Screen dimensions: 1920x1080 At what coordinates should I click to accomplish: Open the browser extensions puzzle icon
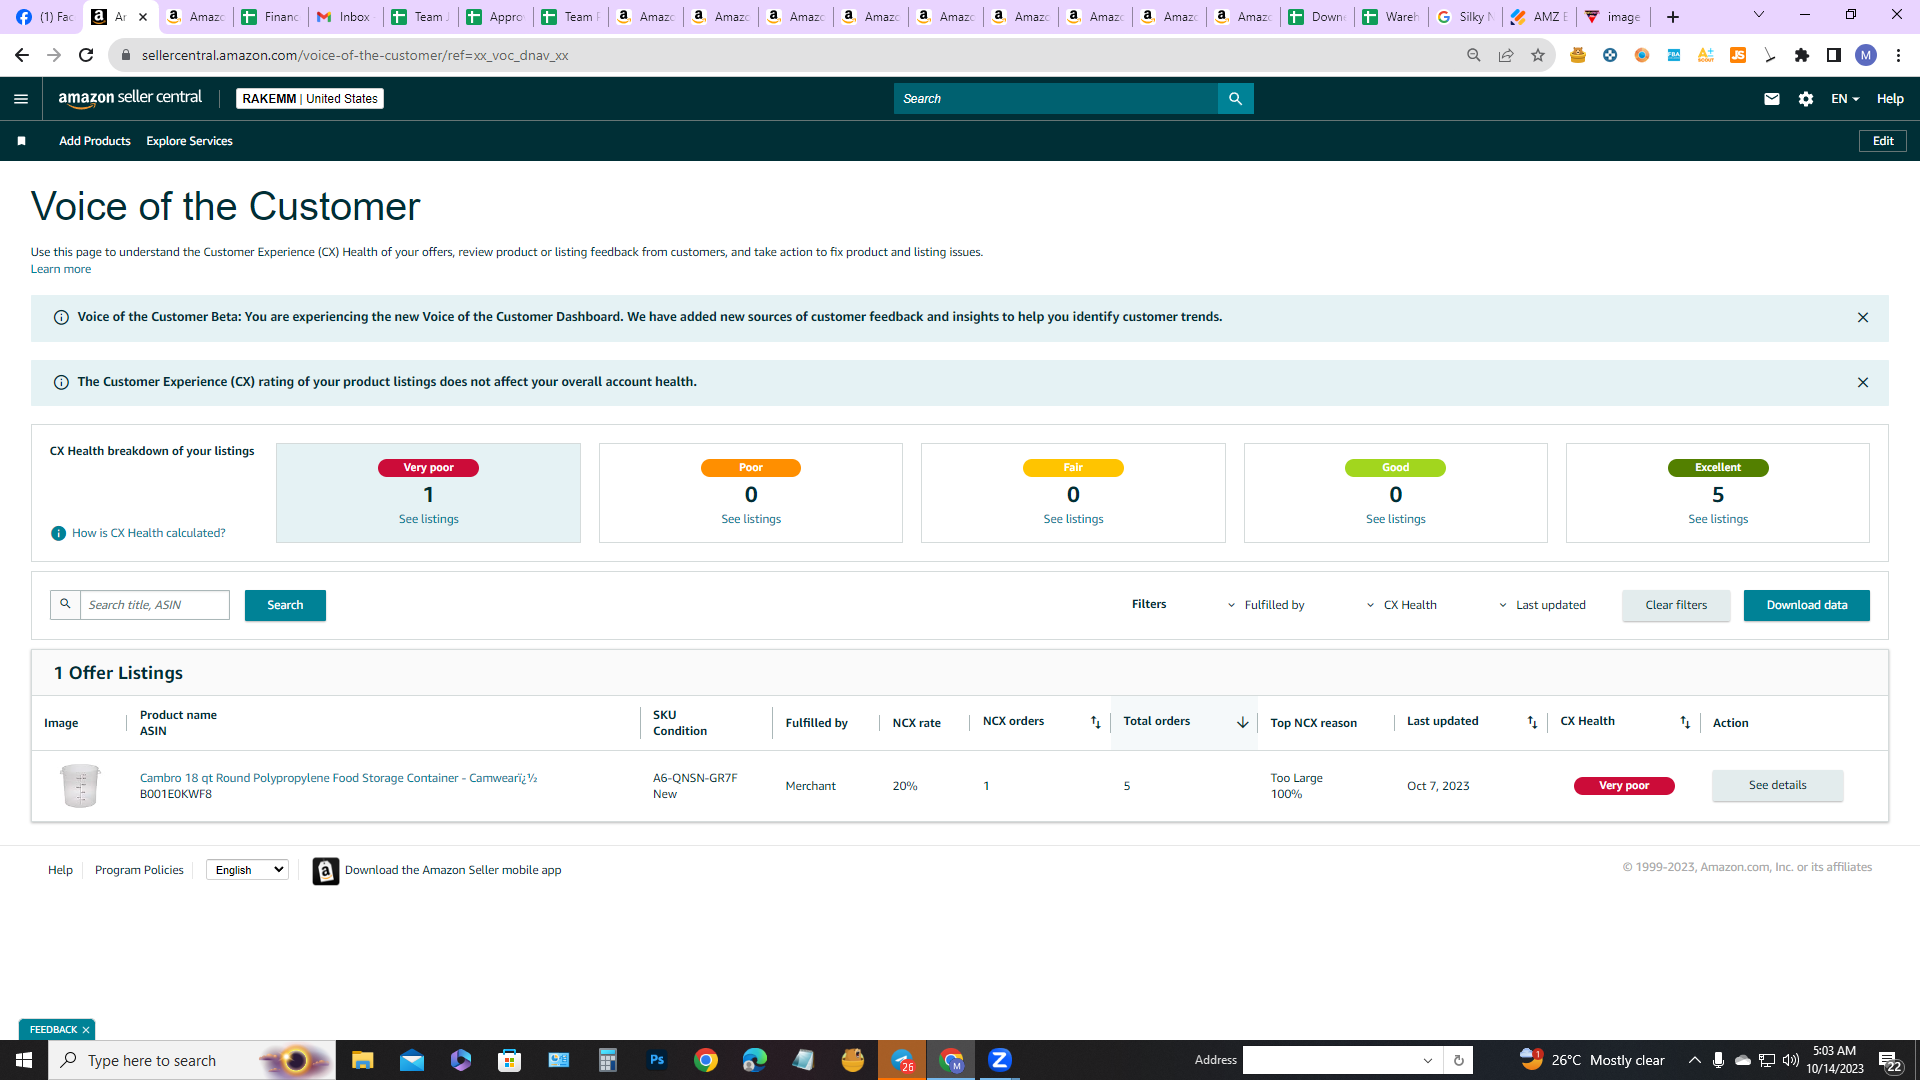1801,55
